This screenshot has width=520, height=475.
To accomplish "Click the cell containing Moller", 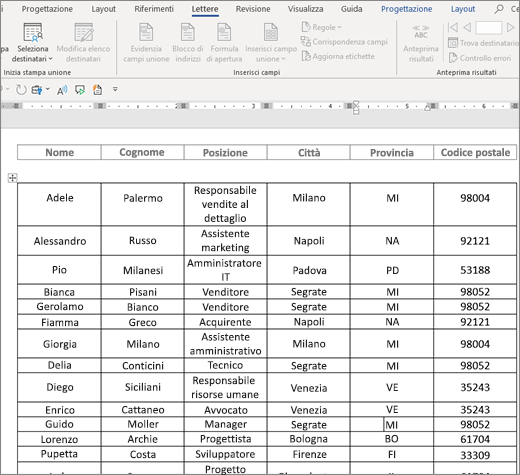I will (142, 424).
